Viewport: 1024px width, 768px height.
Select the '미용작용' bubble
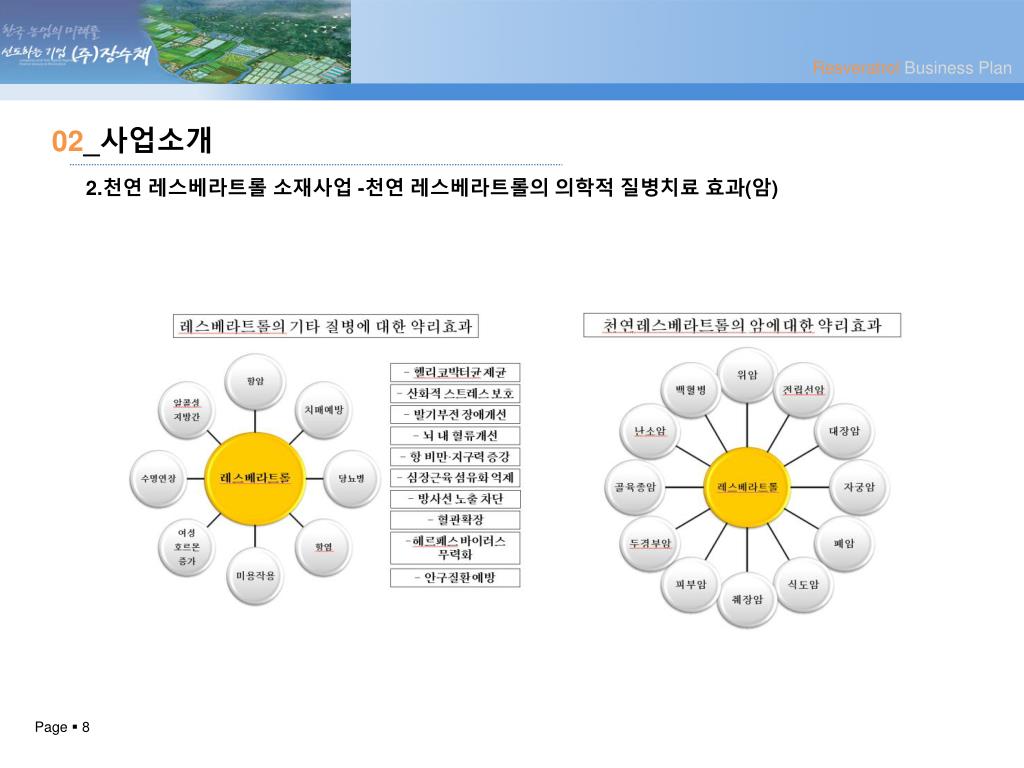[255, 576]
